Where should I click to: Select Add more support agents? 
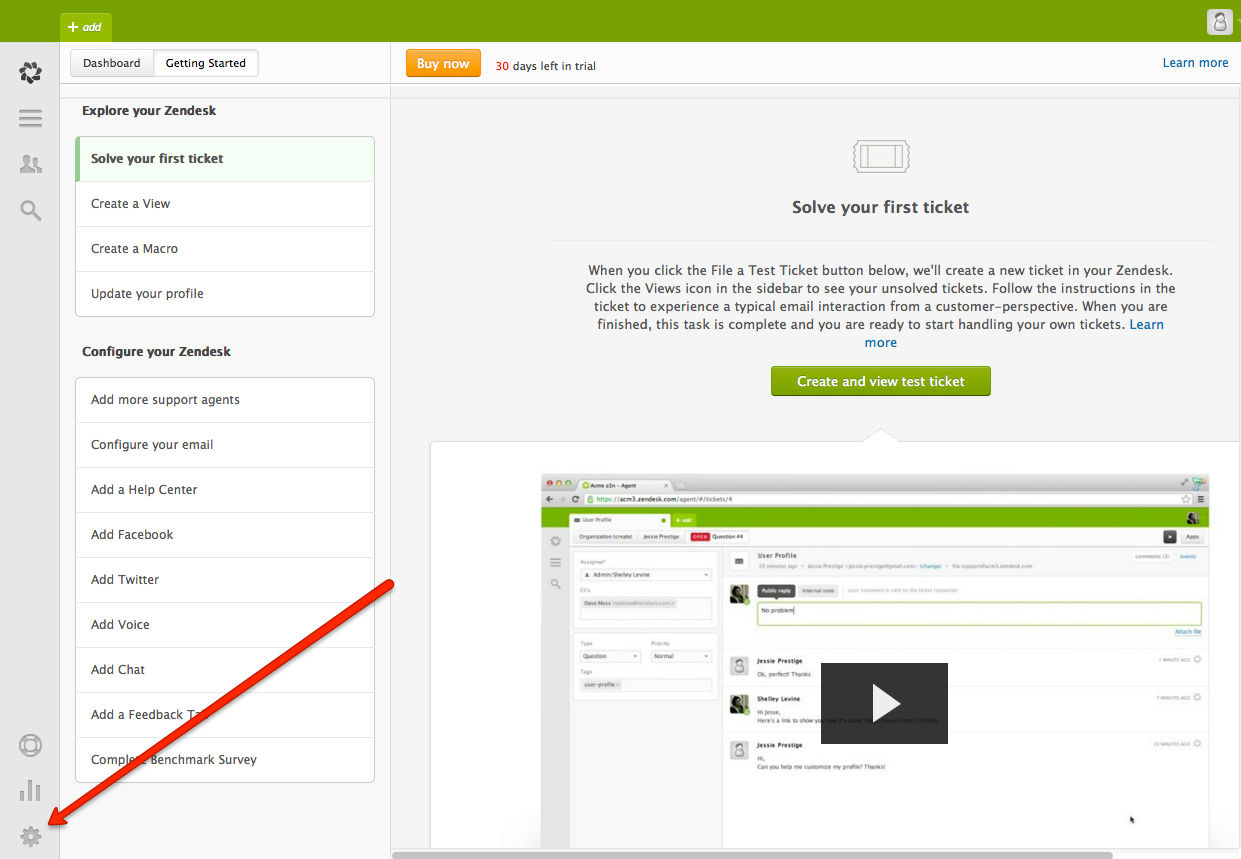click(225, 400)
